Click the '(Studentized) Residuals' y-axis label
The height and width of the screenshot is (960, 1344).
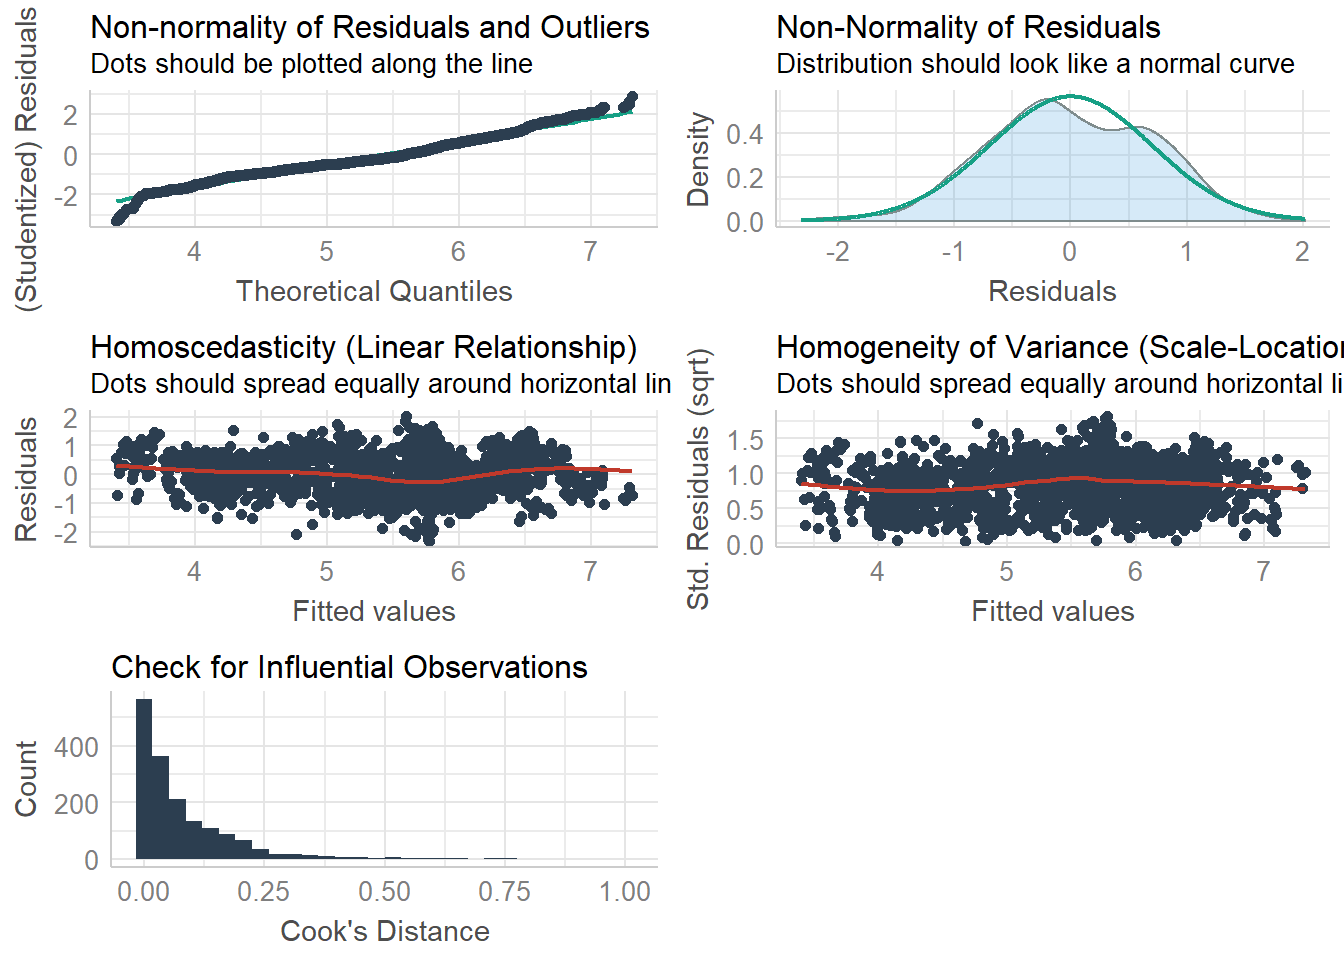coord(26,160)
